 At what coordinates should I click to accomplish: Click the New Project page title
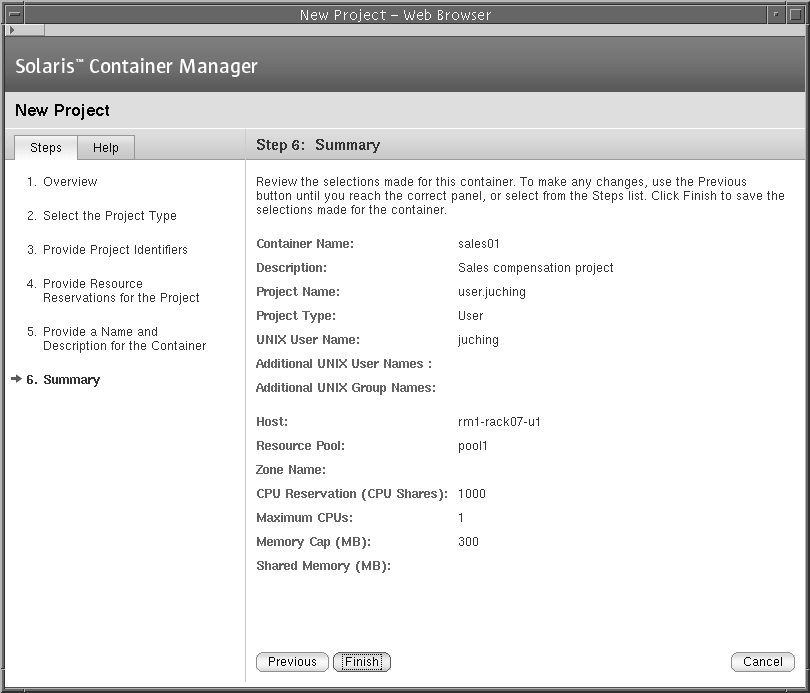click(62, 111)
